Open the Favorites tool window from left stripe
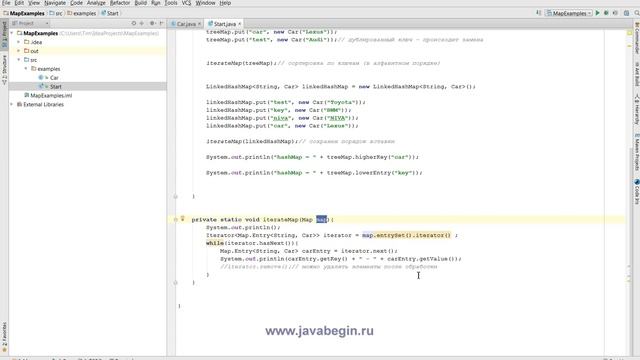Image resolution: width=640 pixels, height=360 pixels. (4, 337)
